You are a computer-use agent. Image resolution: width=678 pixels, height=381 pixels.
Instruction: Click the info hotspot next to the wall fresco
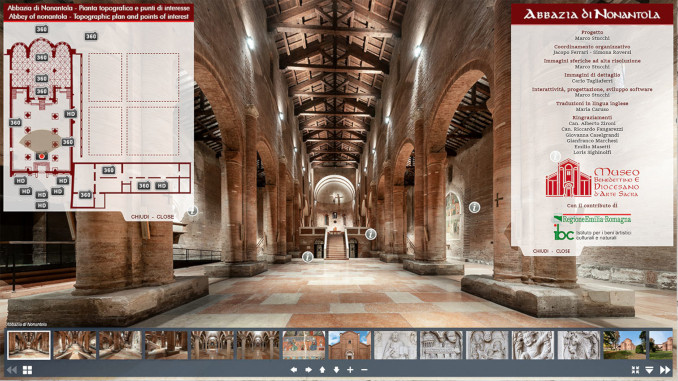(x=474, y=208)
